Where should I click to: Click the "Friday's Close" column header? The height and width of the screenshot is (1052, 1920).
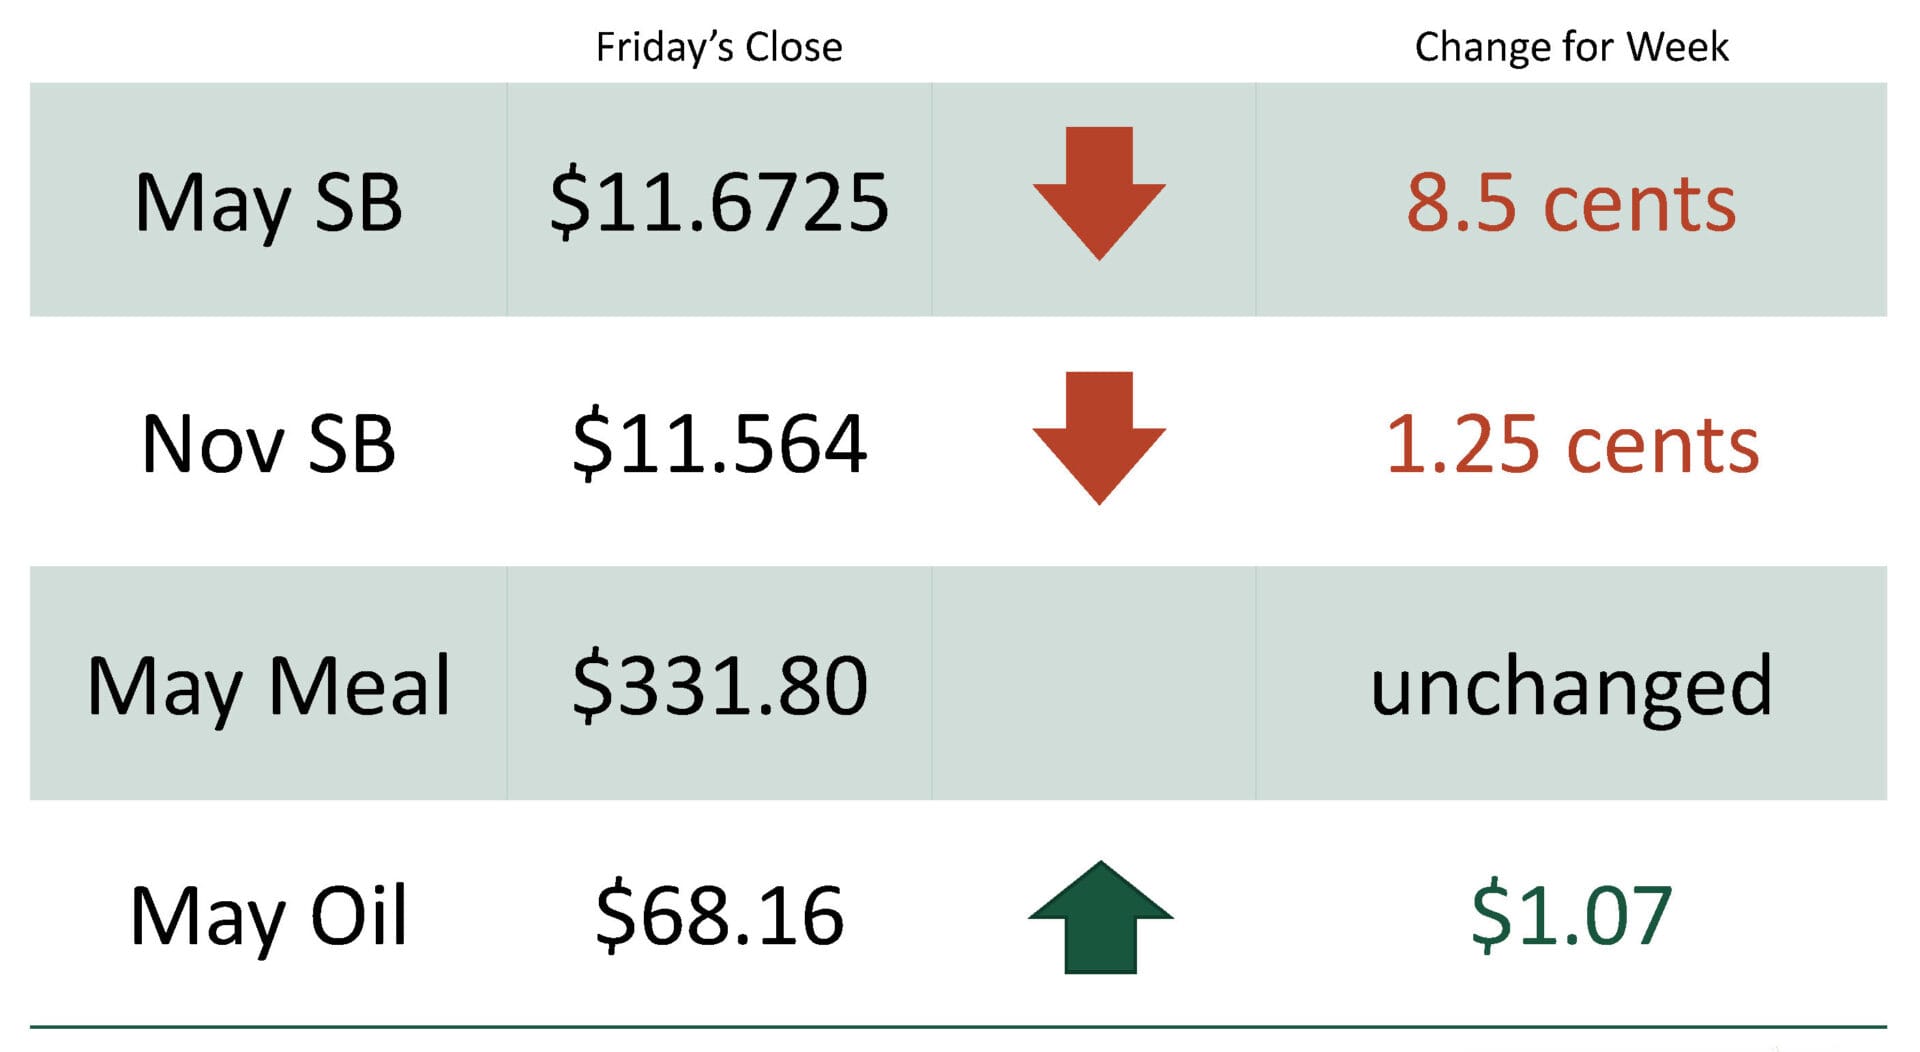pos(719,47)
